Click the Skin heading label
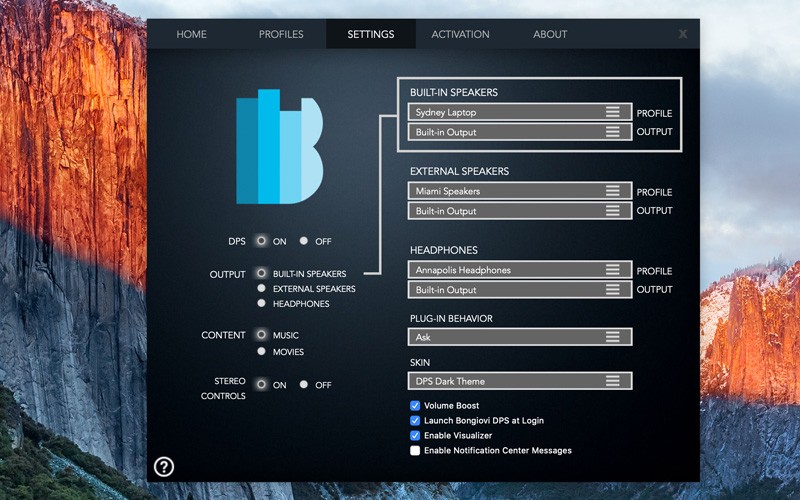 click(x=420, y=362)
